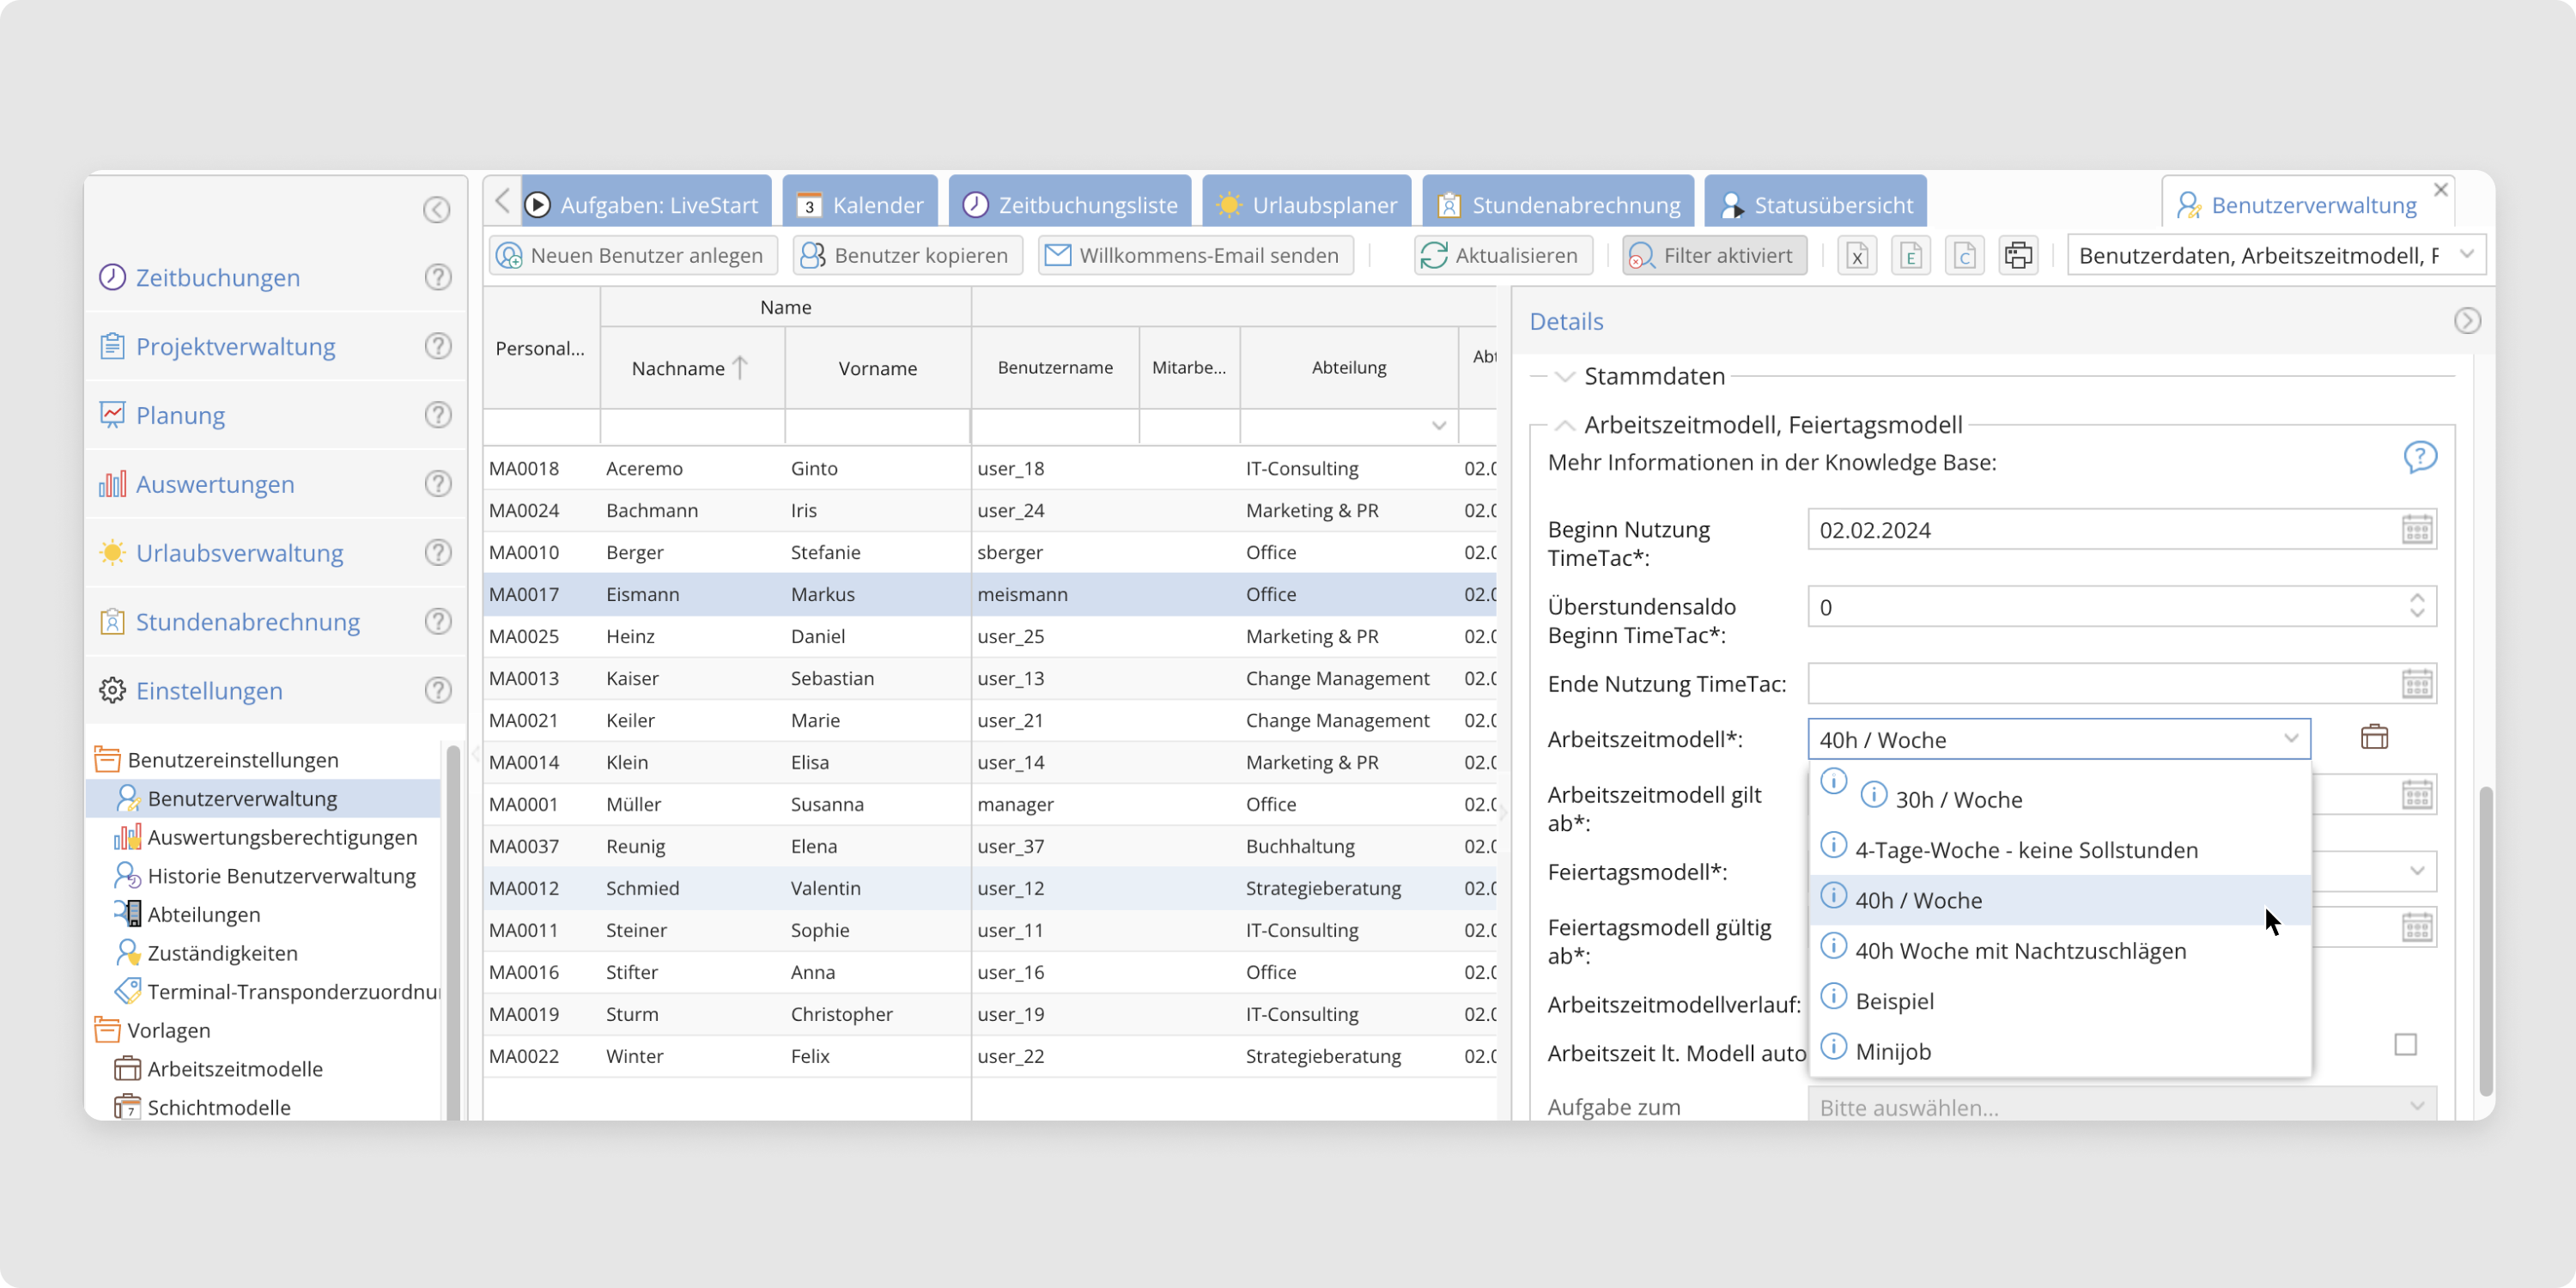
Task: Click Neuen Benutzer anlegen button
Action: (633, 256)
